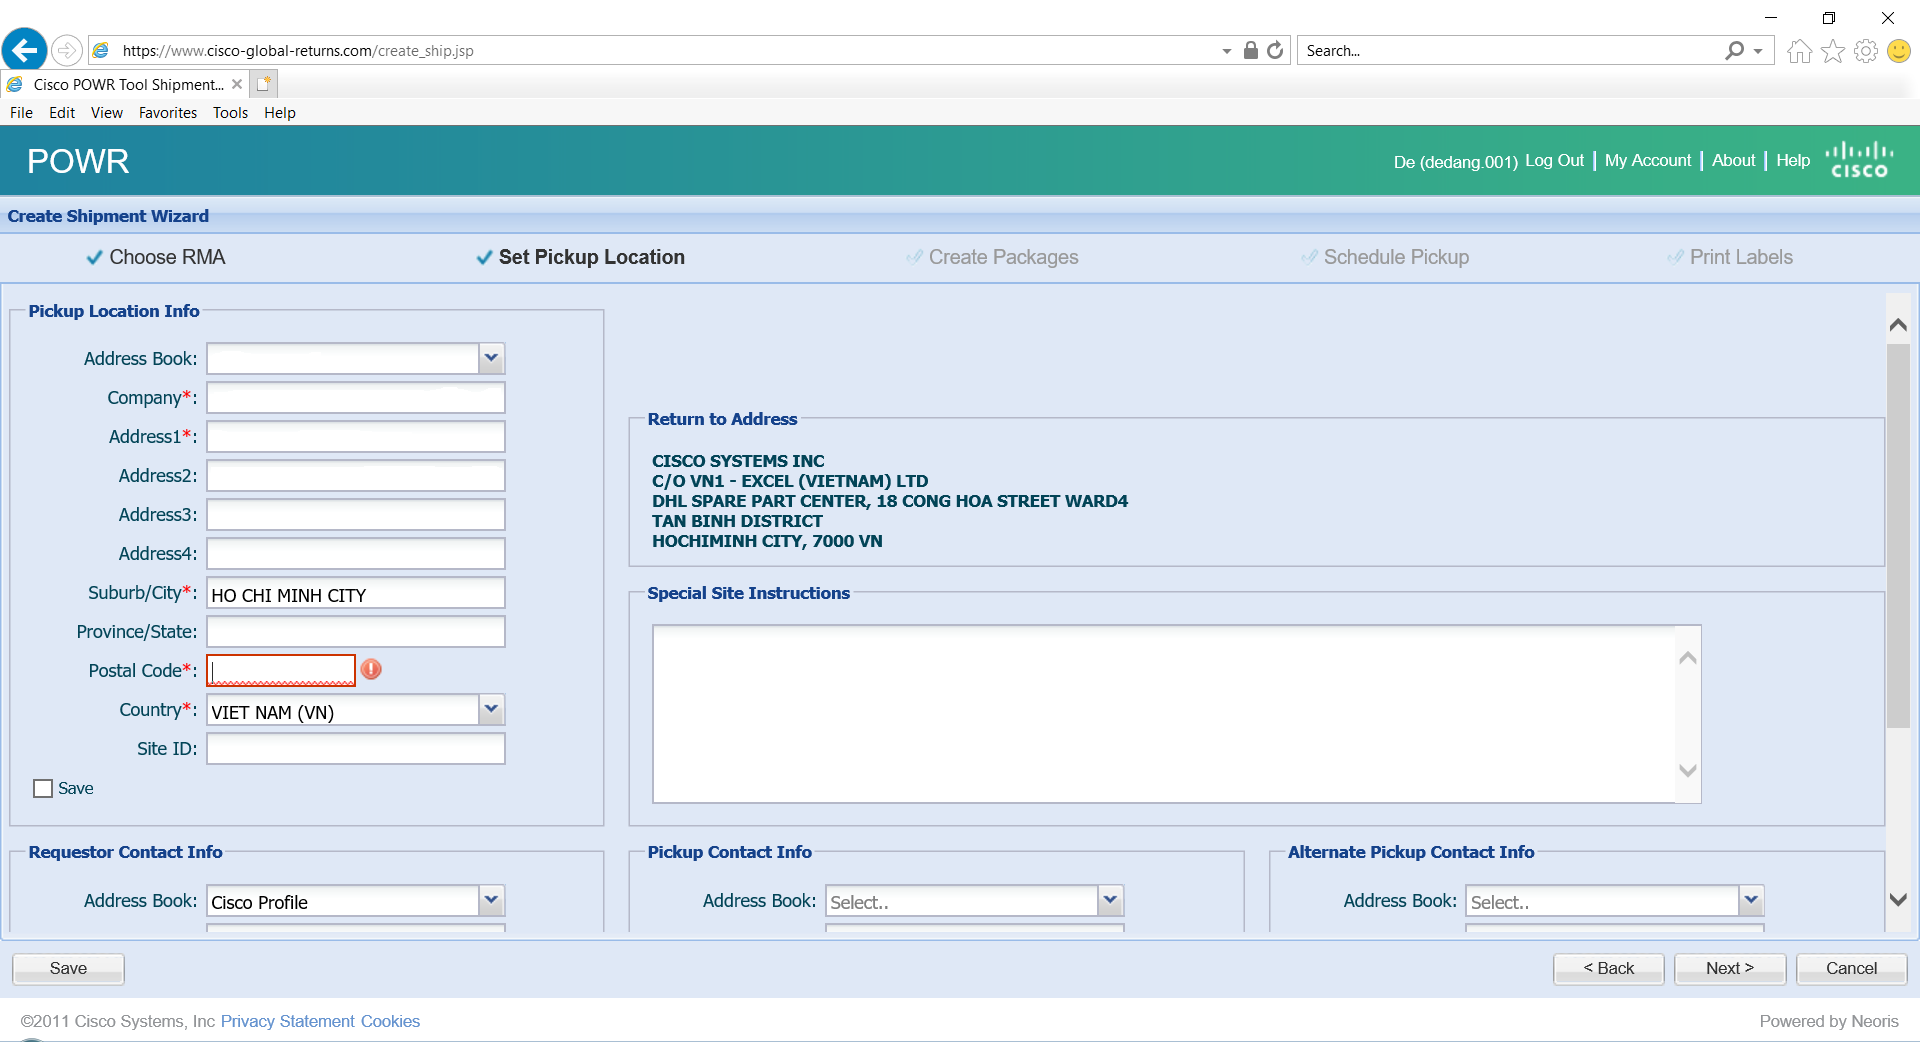This screenshot has height=1042, width=1920.
Task: Click the Internet Explorer page icon in address bar
Action: coord(101,50)
